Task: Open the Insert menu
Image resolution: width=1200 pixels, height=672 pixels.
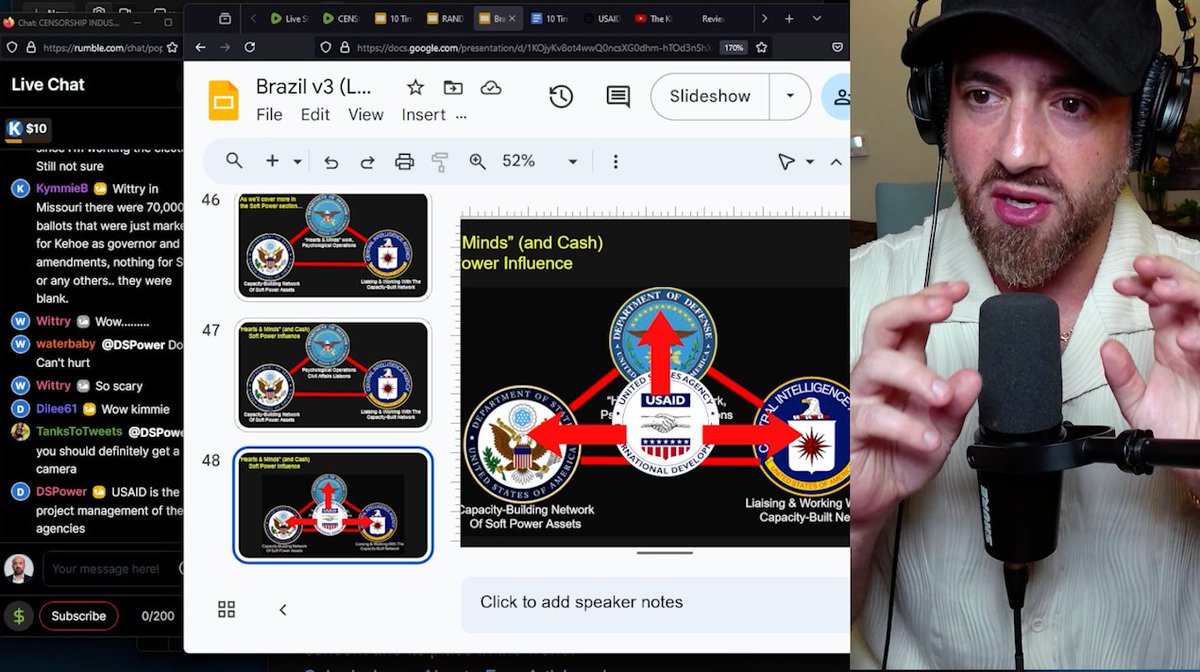Action: (x=424, y=115)
